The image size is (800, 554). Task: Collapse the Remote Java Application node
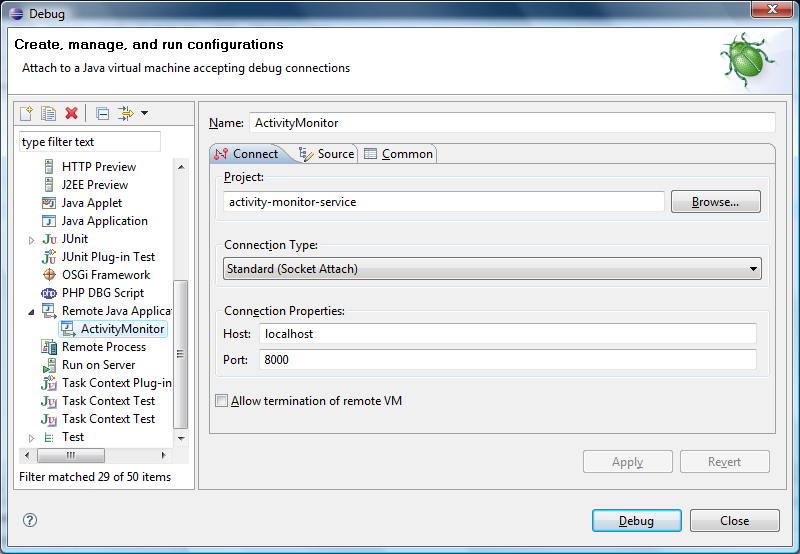[31, 312]
